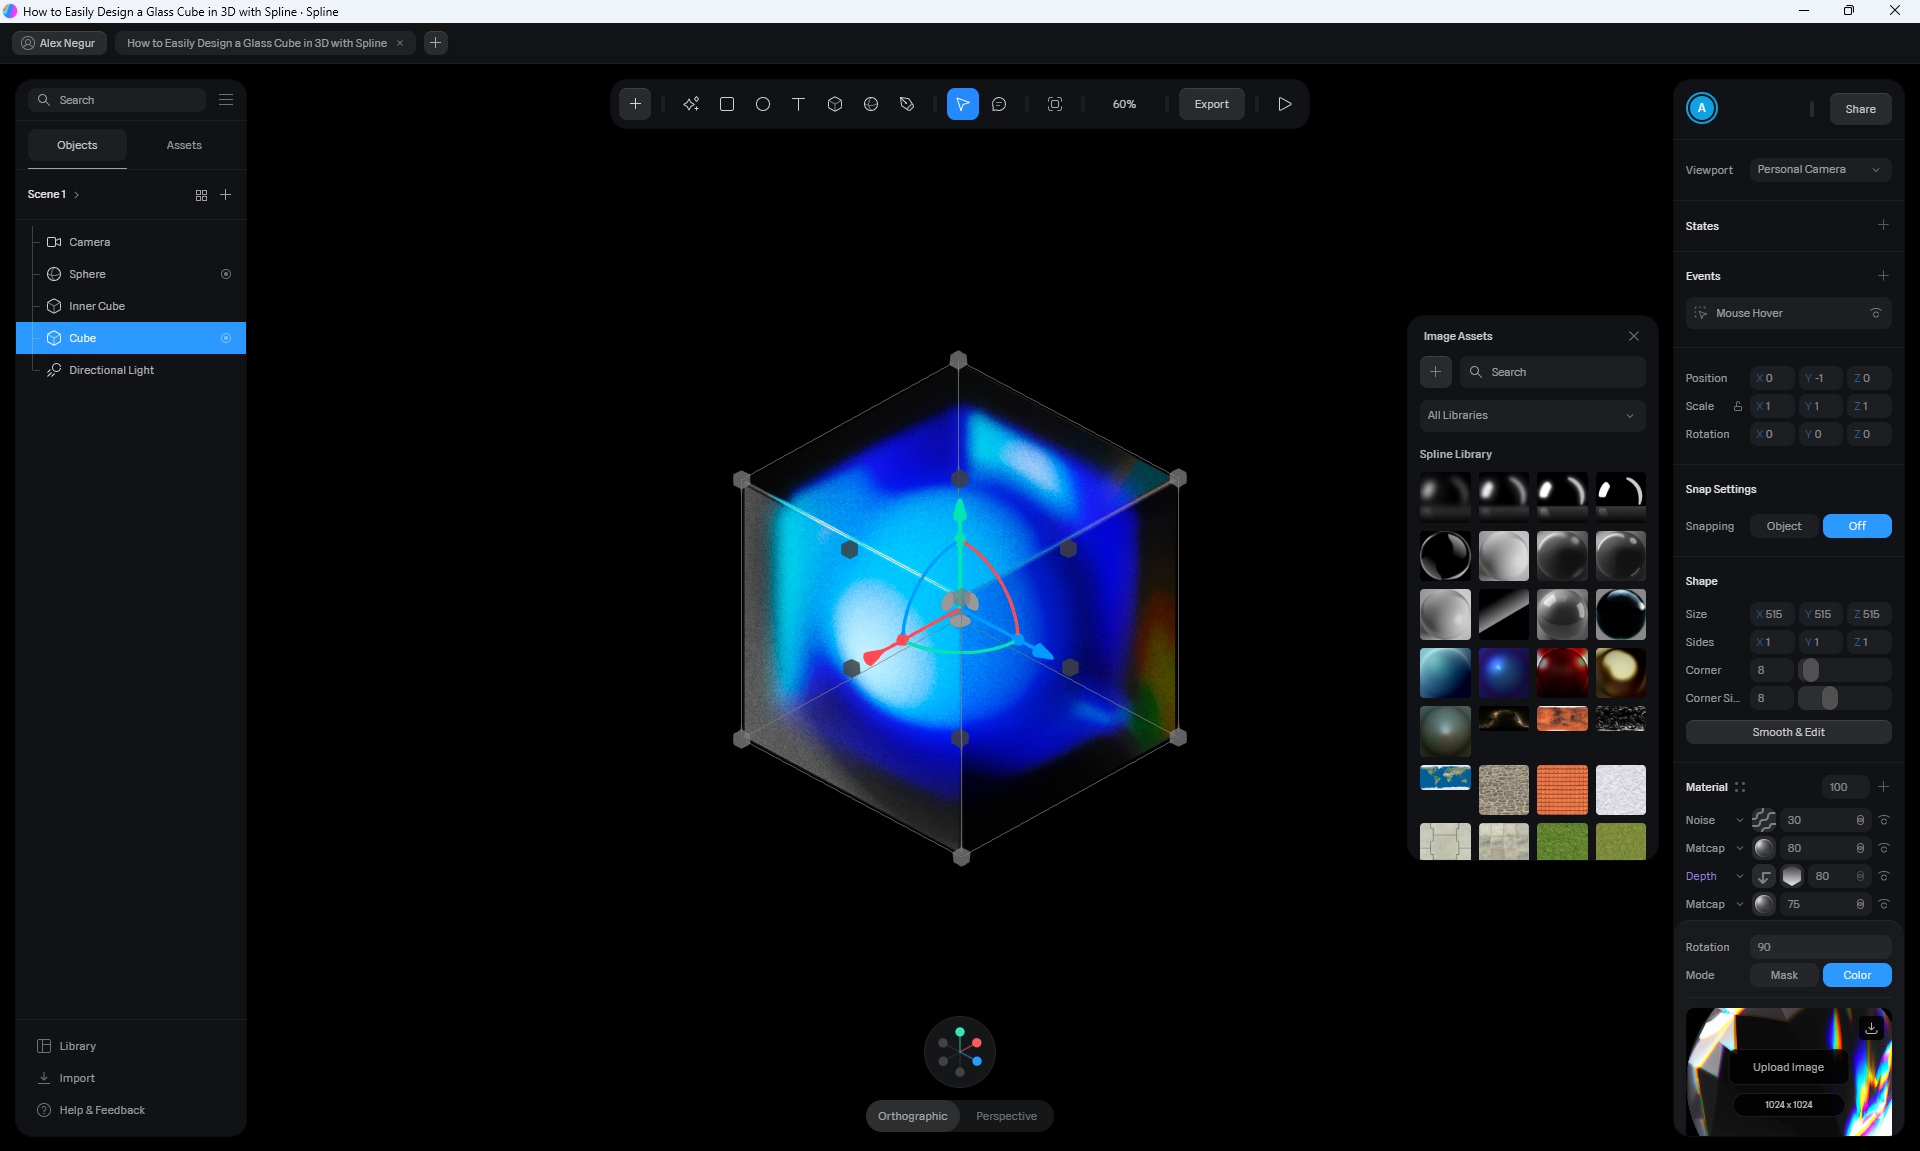
Task: Open the Viewport Personal Camera dropdown
Action: pyautogui.click(x=1820, y=170)
